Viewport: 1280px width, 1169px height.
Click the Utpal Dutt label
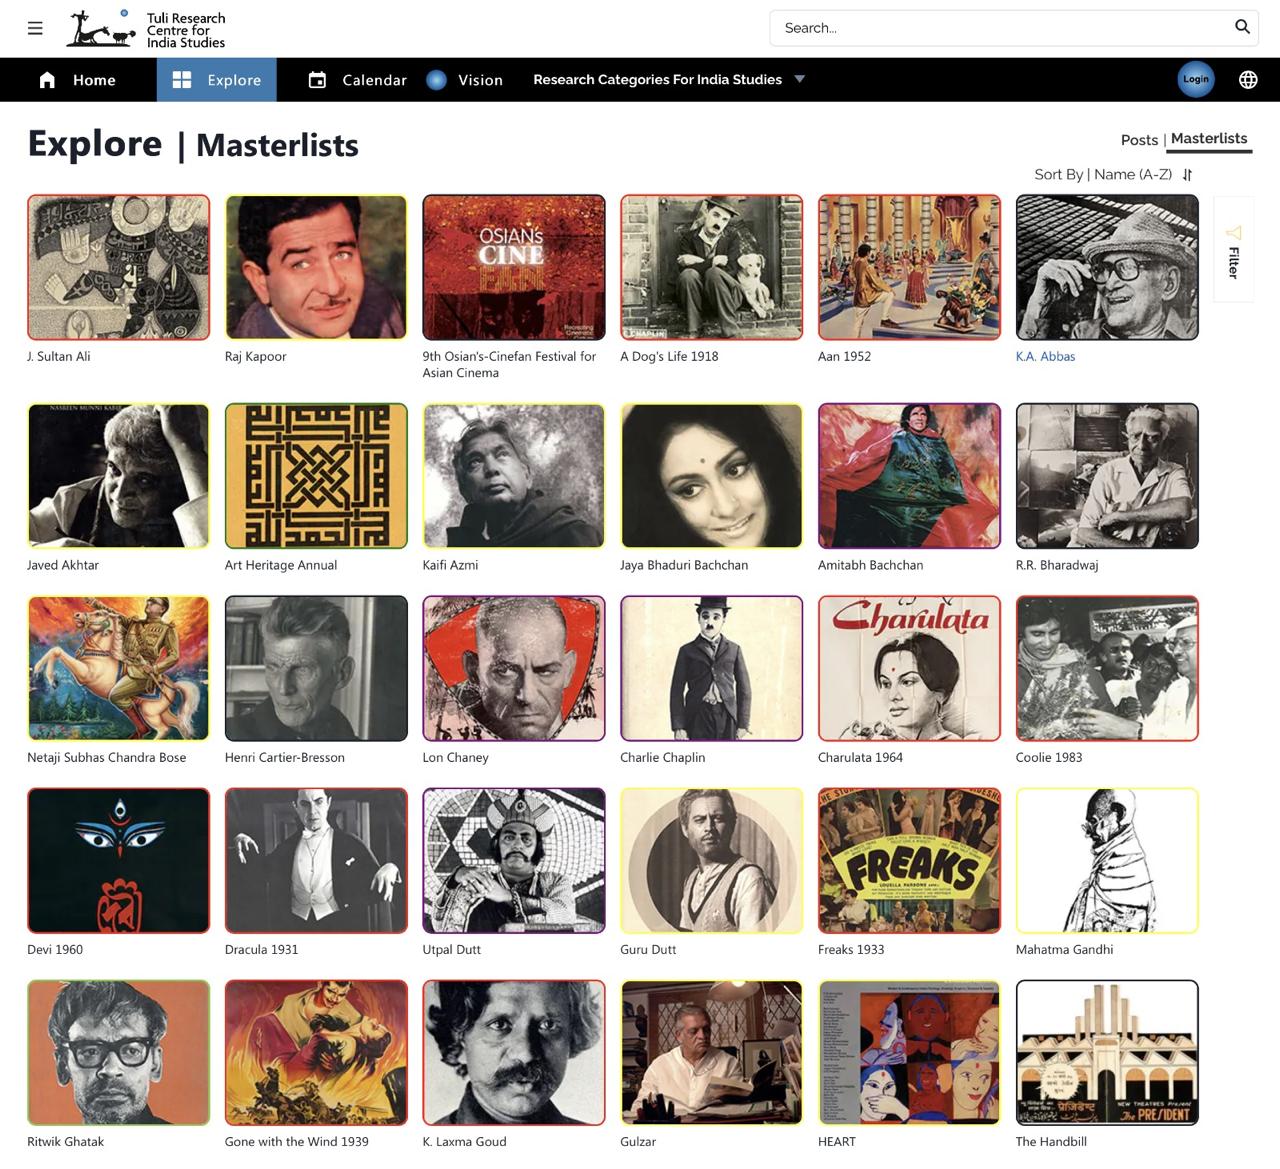[x=452, y=949]
